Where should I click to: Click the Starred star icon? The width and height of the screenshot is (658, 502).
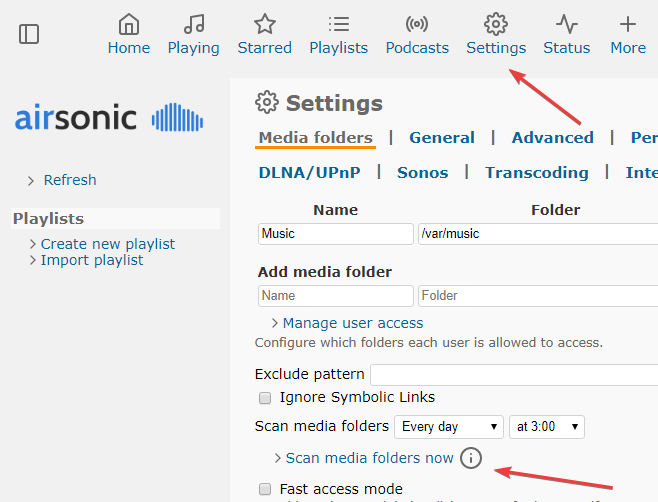[265, 24]
